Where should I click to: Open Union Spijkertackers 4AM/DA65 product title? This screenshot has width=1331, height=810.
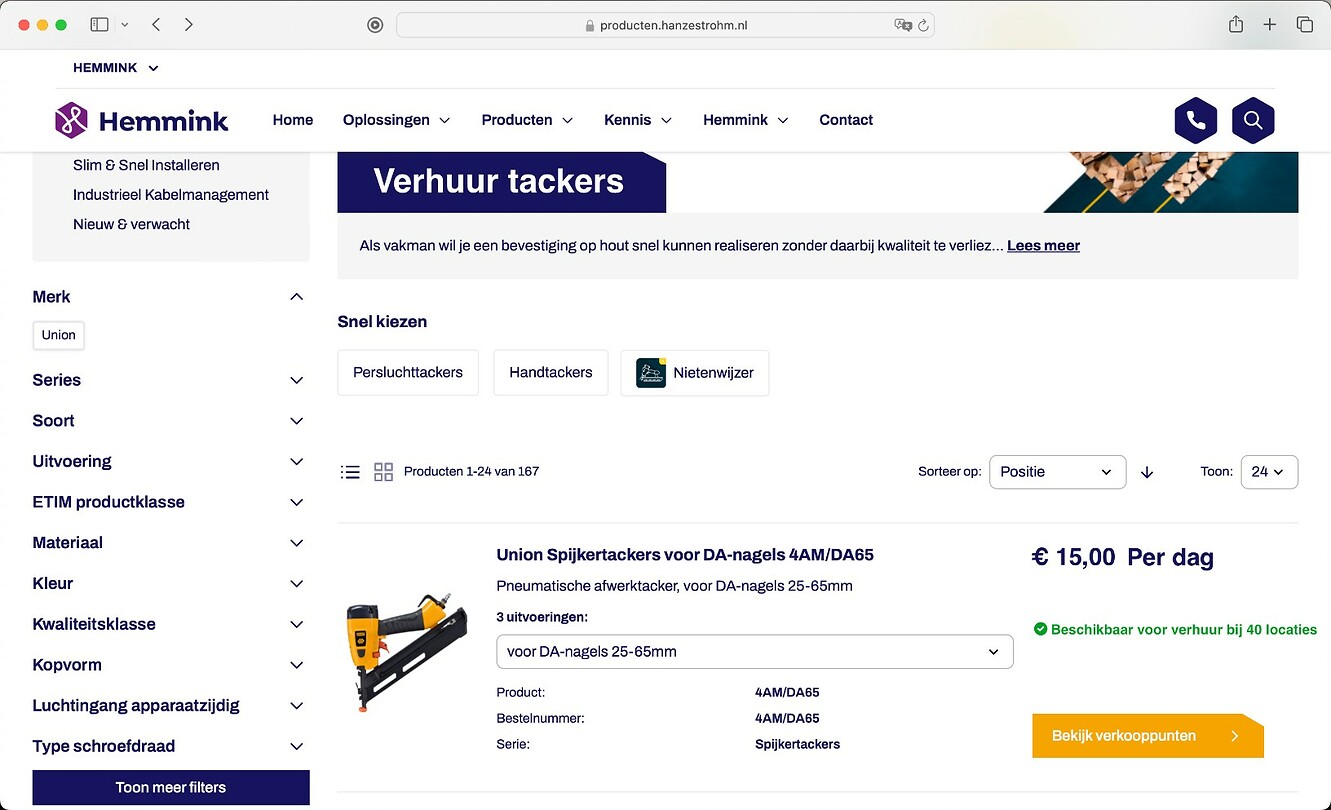pos(685,554)
